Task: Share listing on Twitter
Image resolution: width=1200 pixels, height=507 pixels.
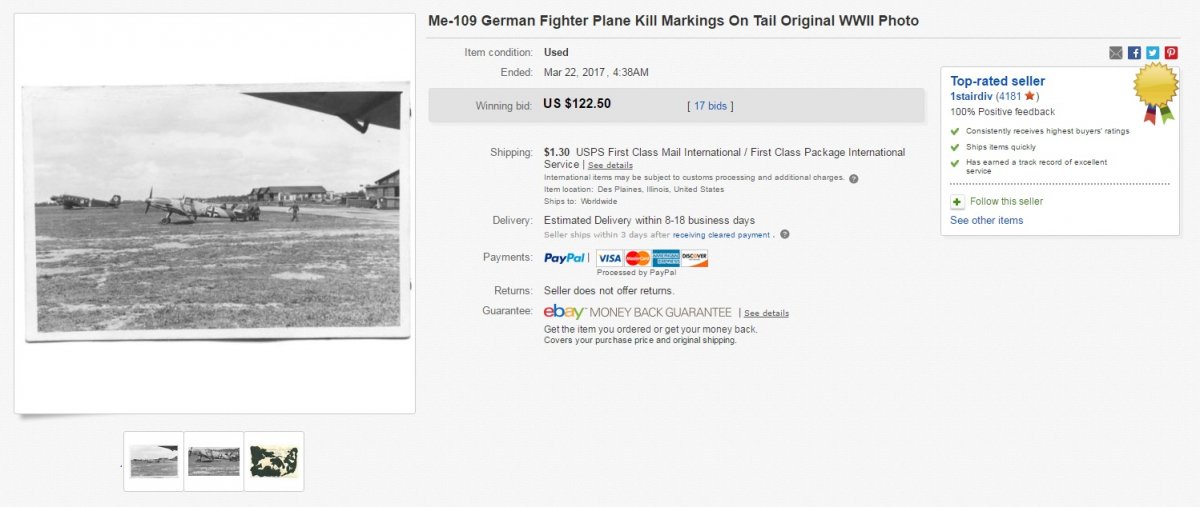Action: [1152, 53]
